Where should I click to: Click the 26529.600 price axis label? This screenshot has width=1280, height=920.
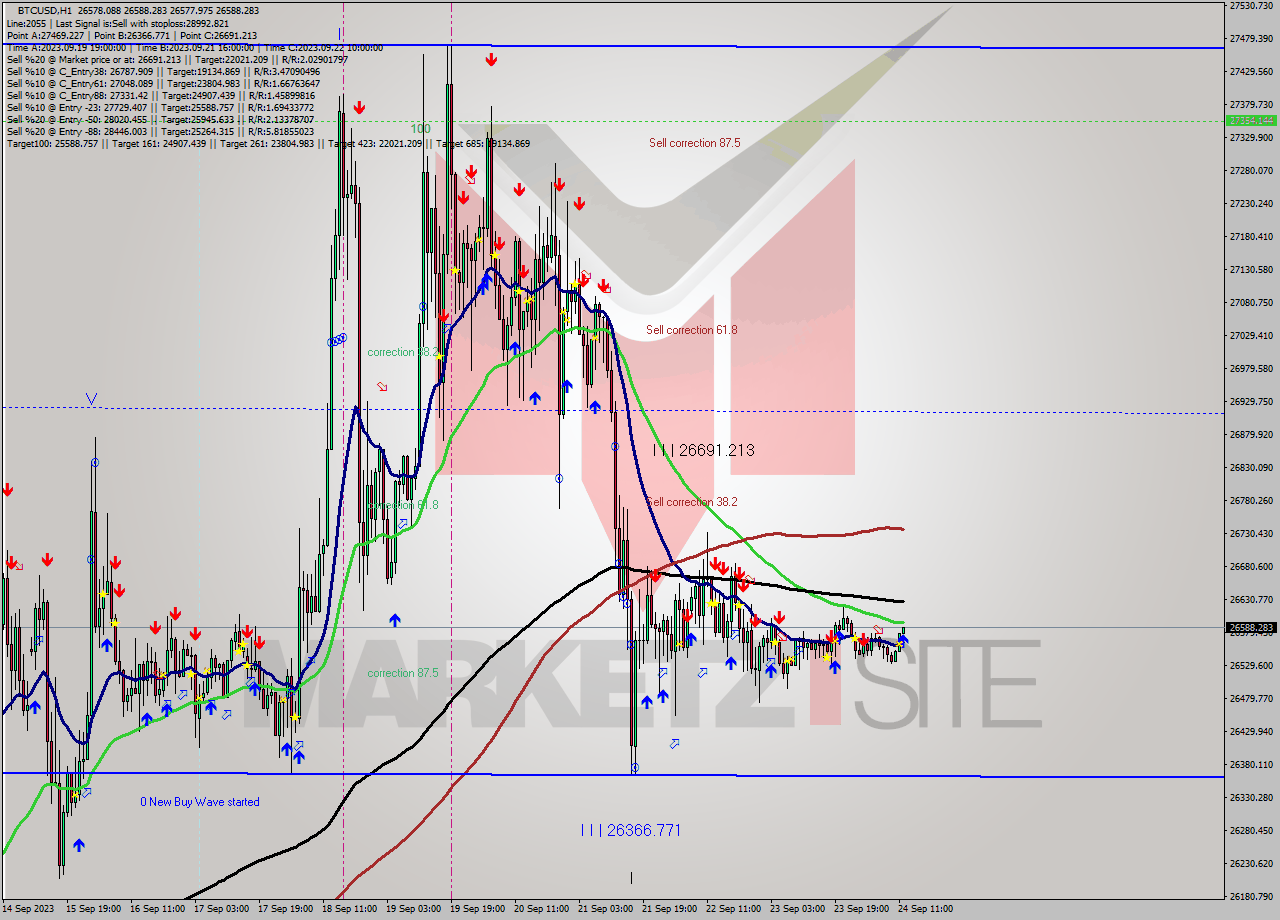tap(1251, 665)
